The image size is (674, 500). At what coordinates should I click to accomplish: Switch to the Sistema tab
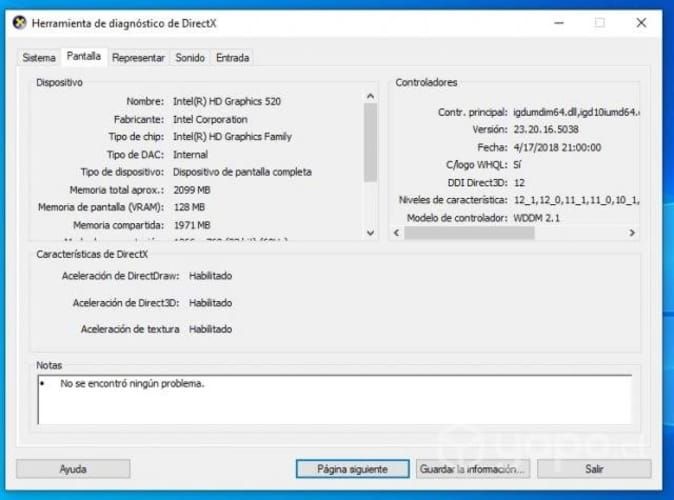click(x=39, y=58)
